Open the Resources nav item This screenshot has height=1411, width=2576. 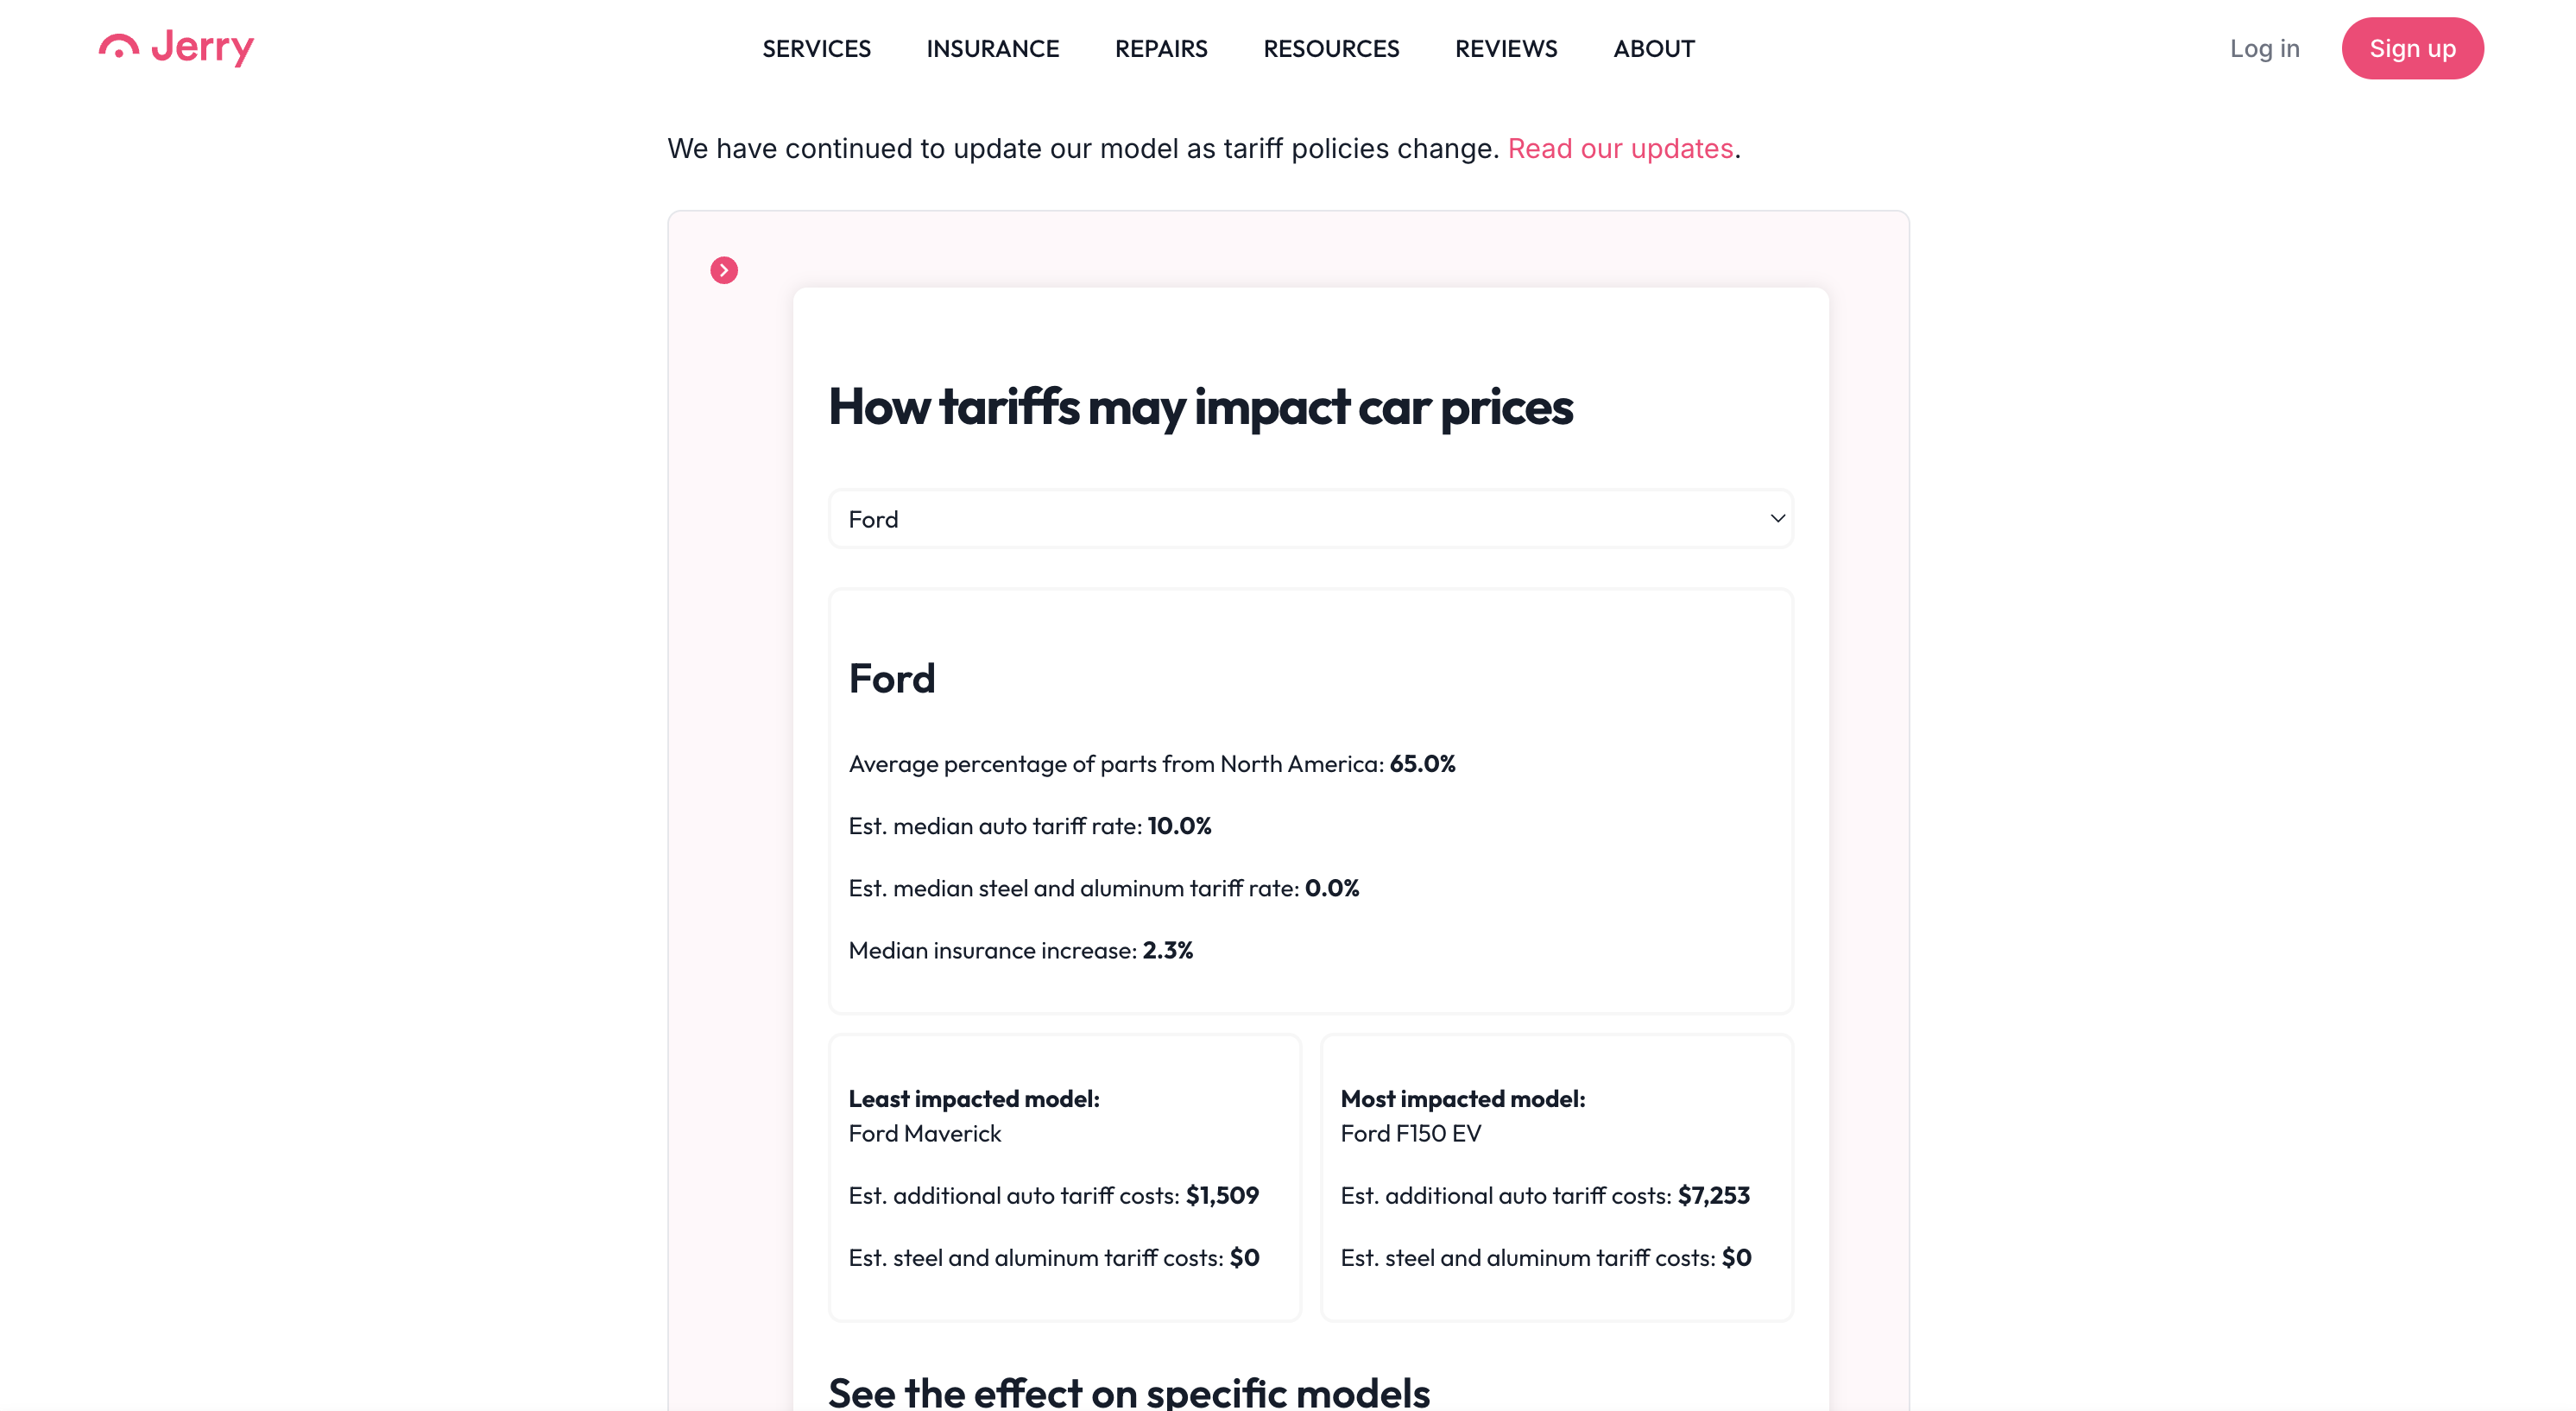(1331, 48)
